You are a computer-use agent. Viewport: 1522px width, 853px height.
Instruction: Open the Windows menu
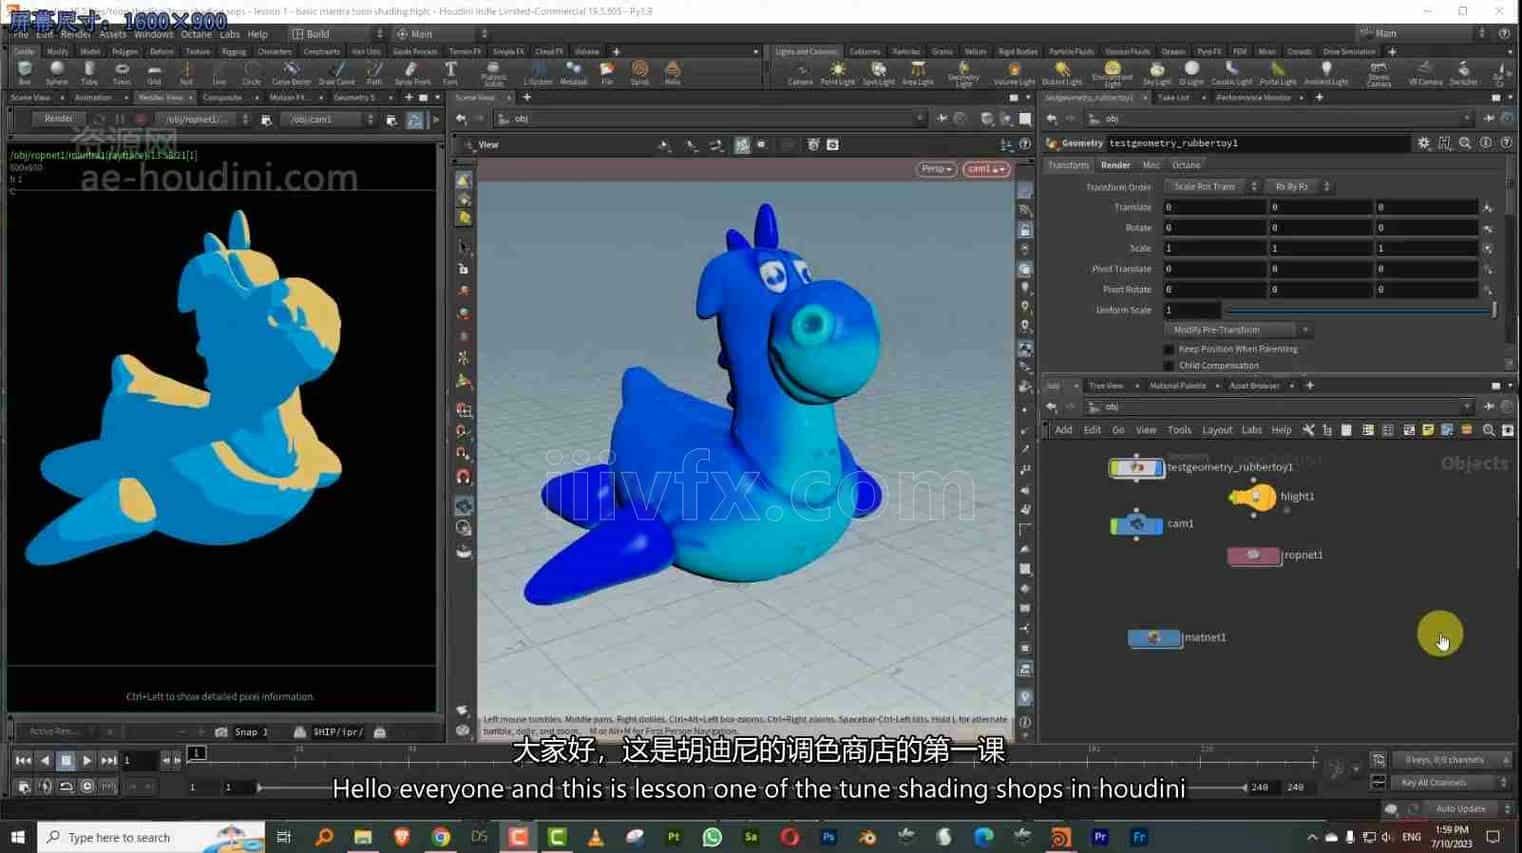coord(153,34)
